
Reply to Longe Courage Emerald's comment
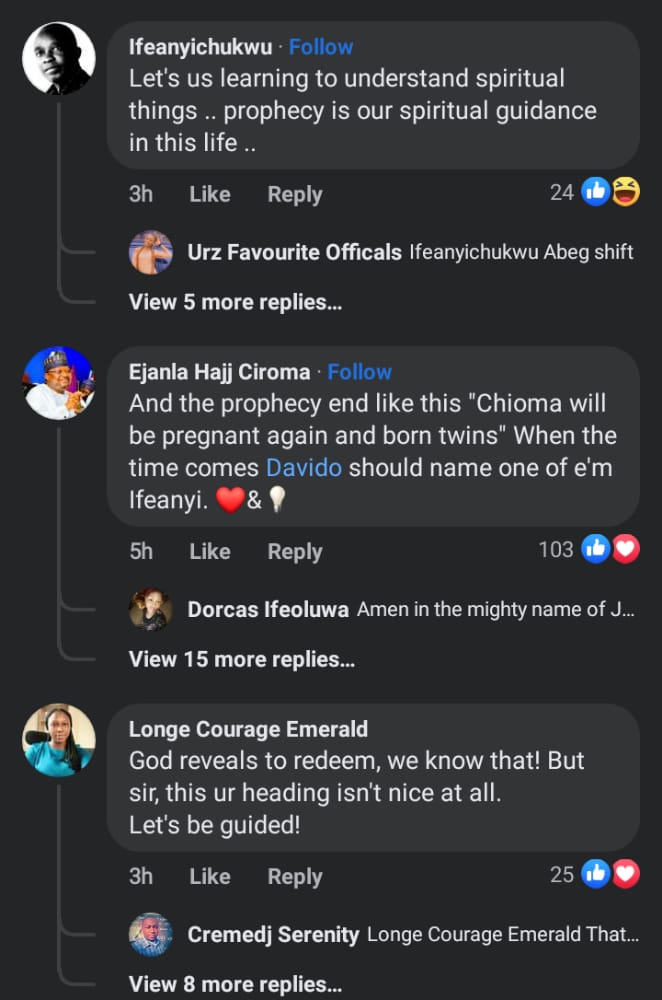tap(294, 877)
